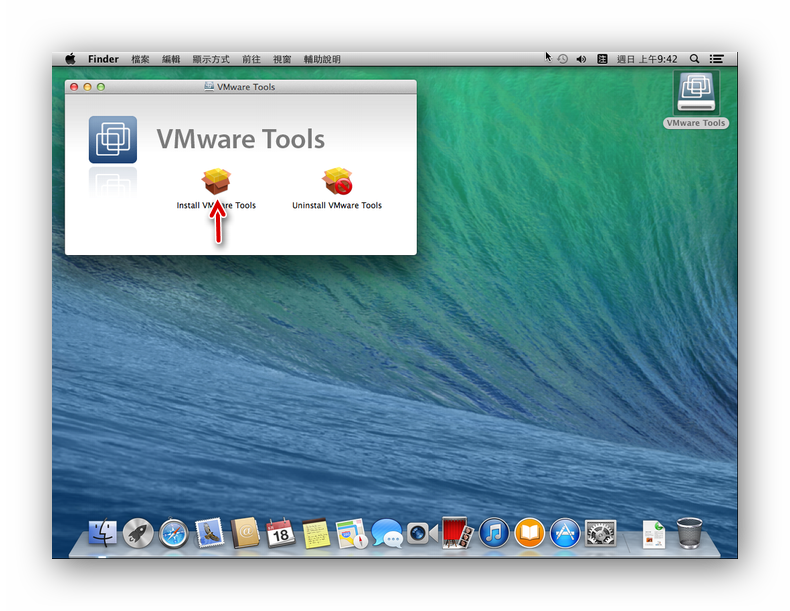
Task: Open the Install VMware Tools package icon
Action: 217,181
